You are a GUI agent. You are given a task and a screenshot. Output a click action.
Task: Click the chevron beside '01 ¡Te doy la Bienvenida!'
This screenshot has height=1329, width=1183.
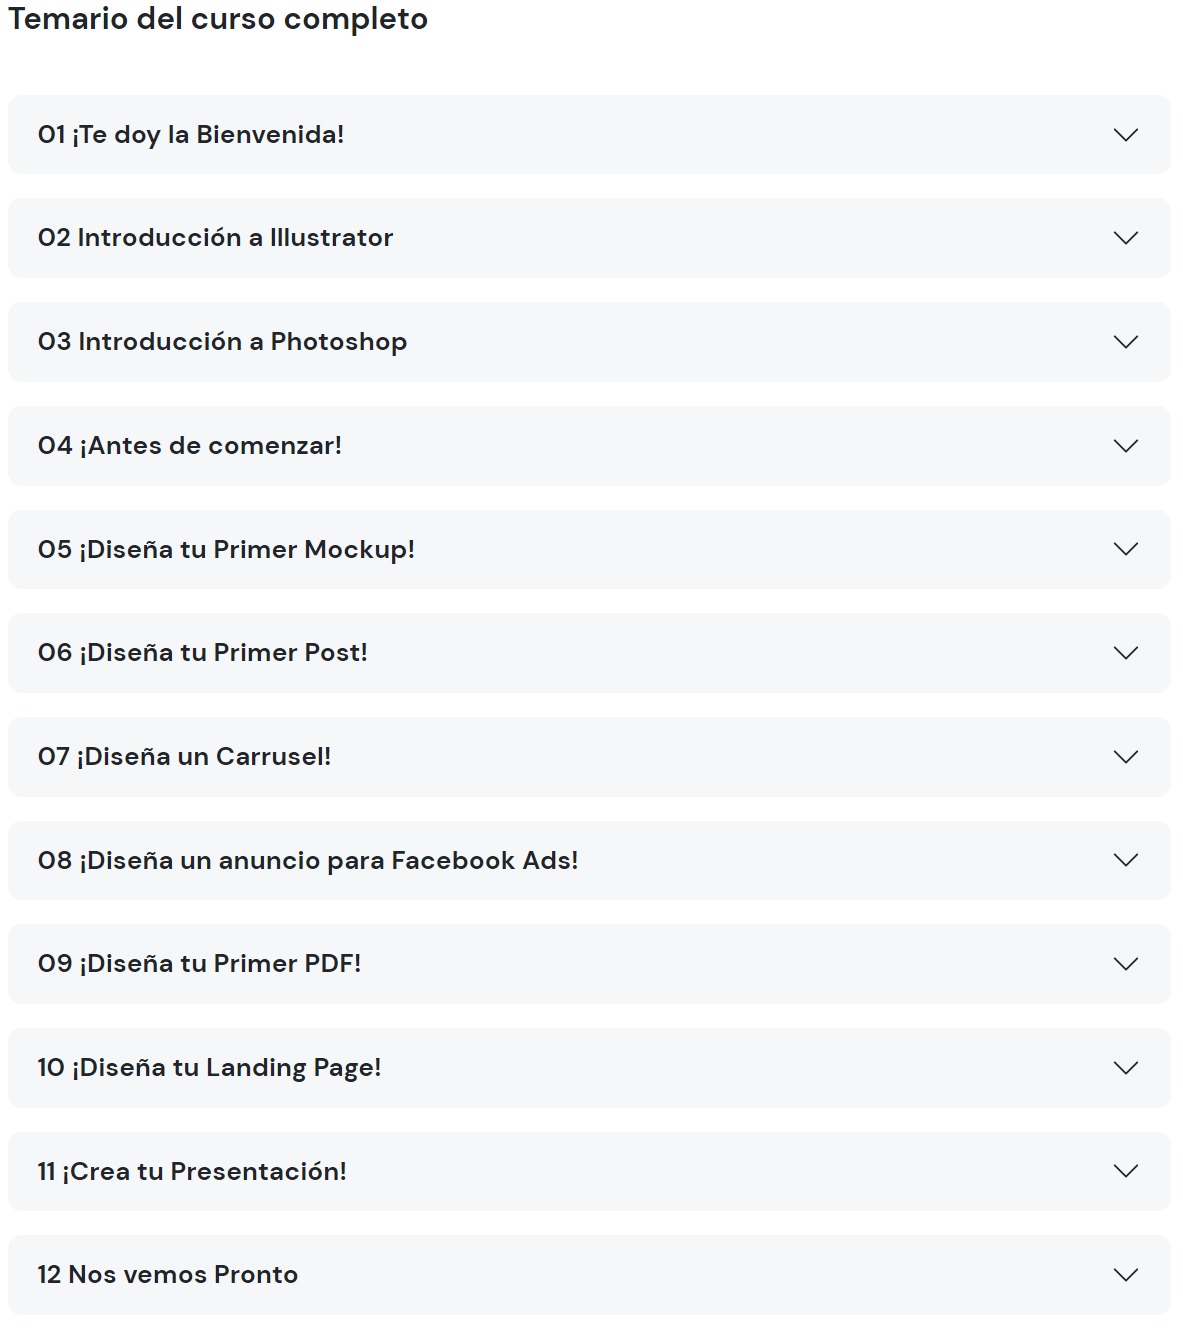point(1126,135)
